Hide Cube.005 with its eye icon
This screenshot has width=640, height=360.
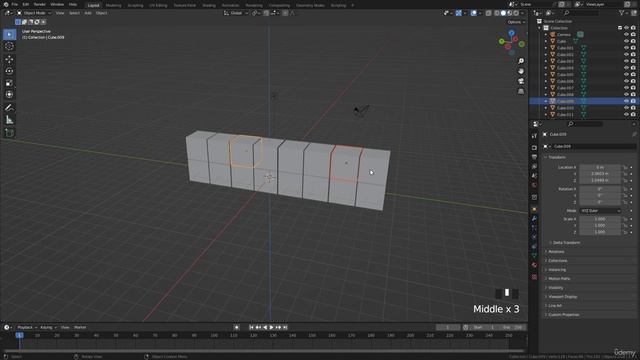[626, 75]
